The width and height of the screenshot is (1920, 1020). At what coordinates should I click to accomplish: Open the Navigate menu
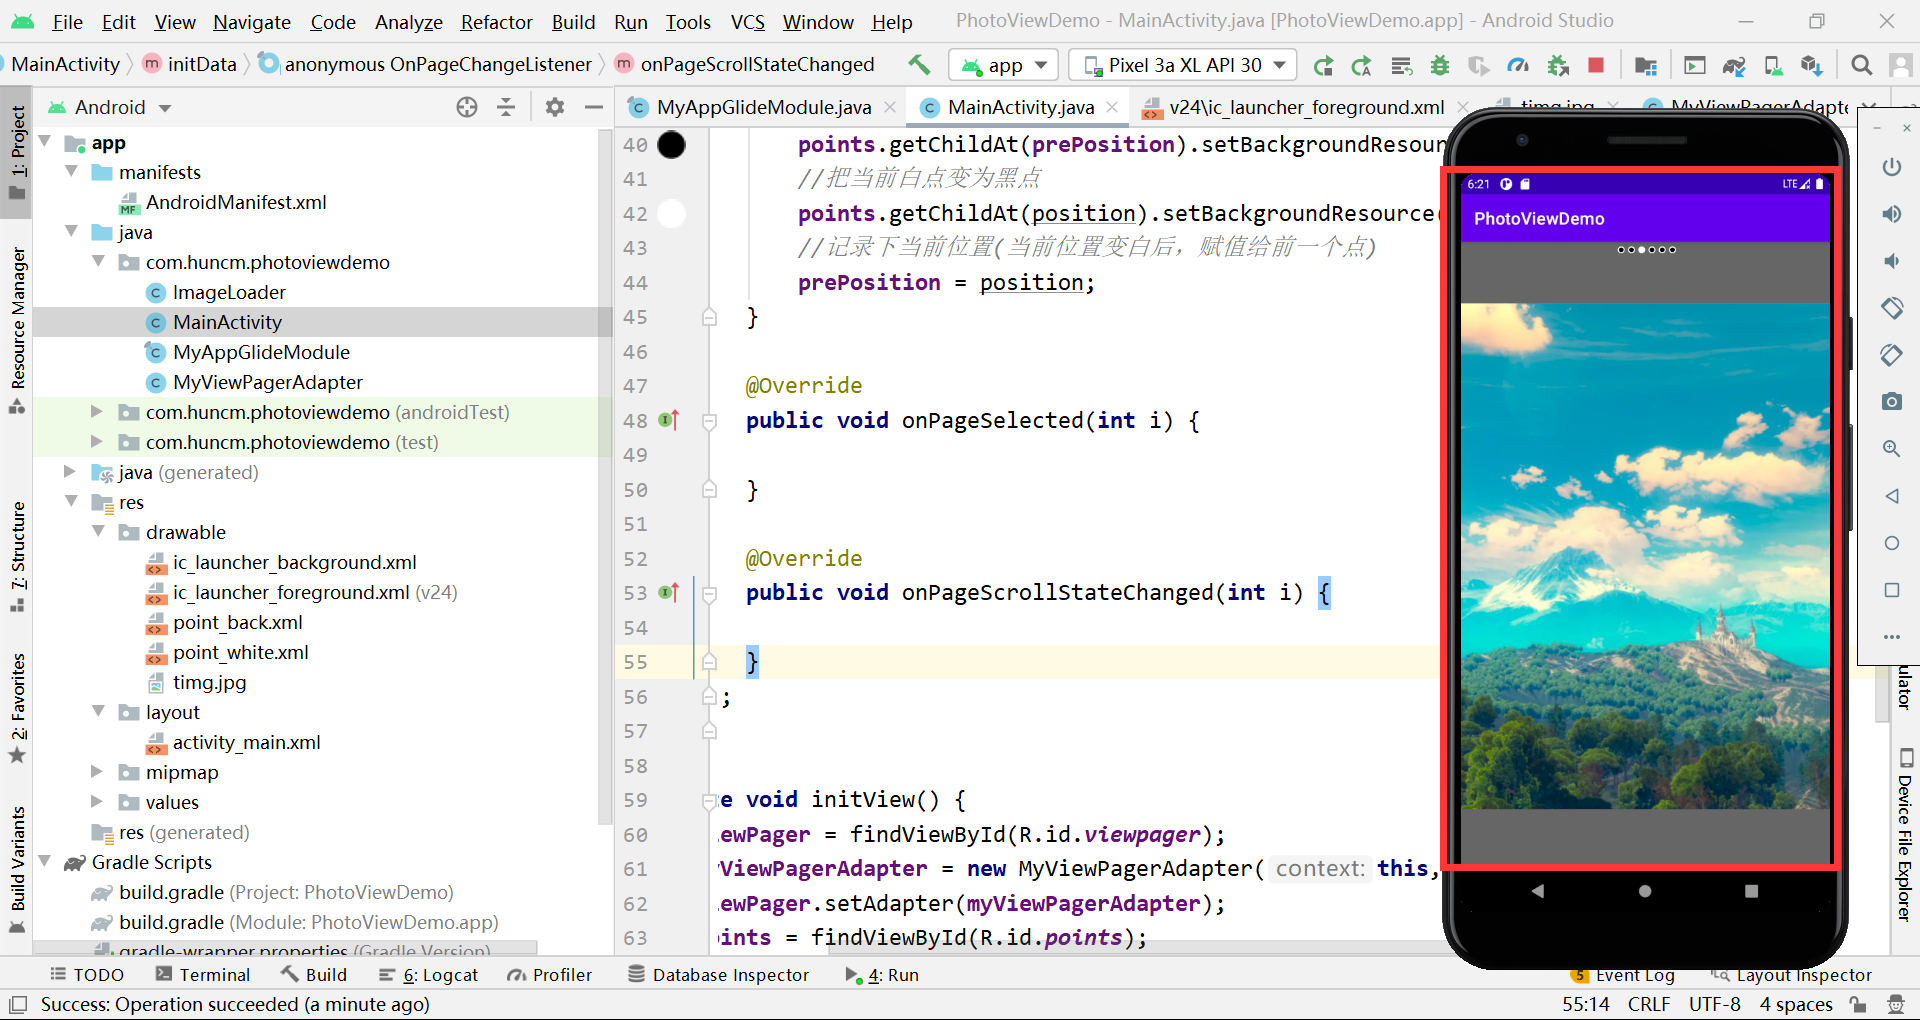point(252,22)
